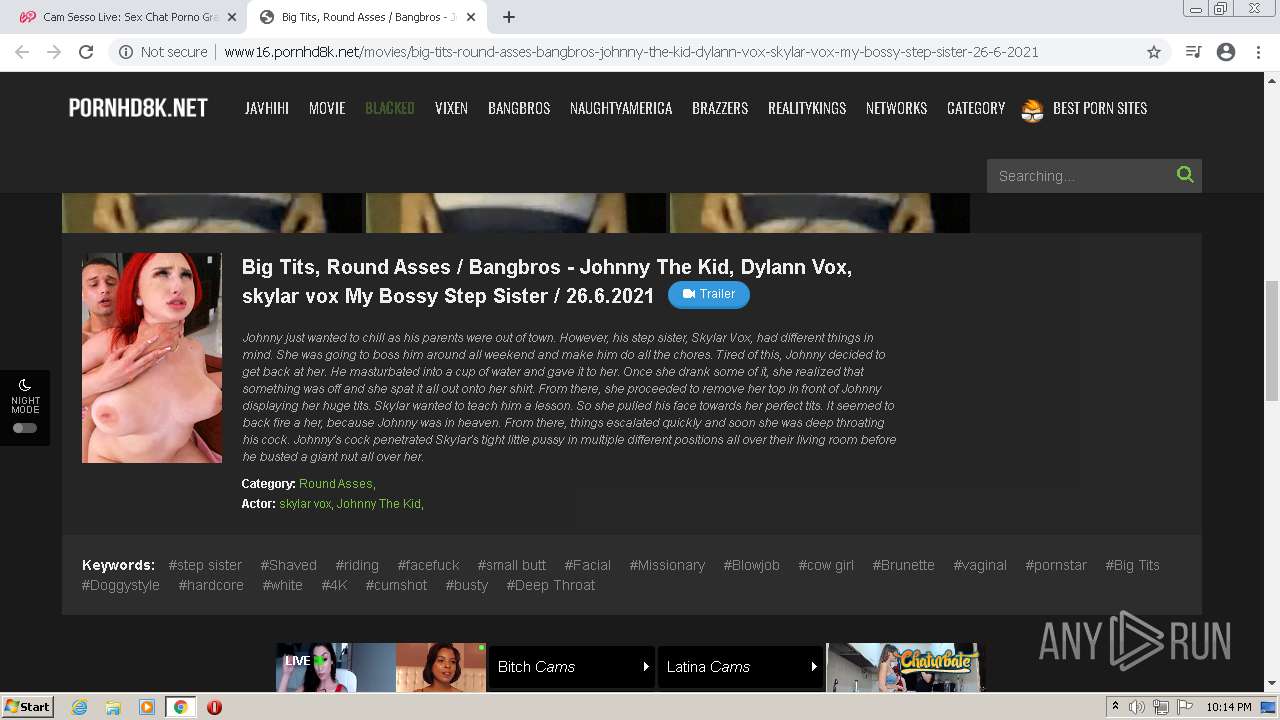Open the media control icon in toolbar
This screenshot has width=1280, height=720.
click(1193, 52)
